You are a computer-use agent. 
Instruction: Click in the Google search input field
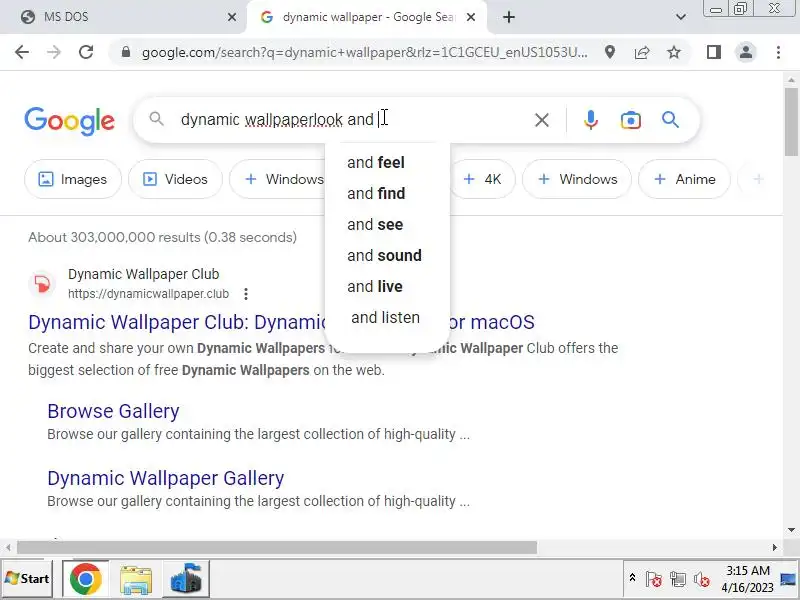pos(352,120)
